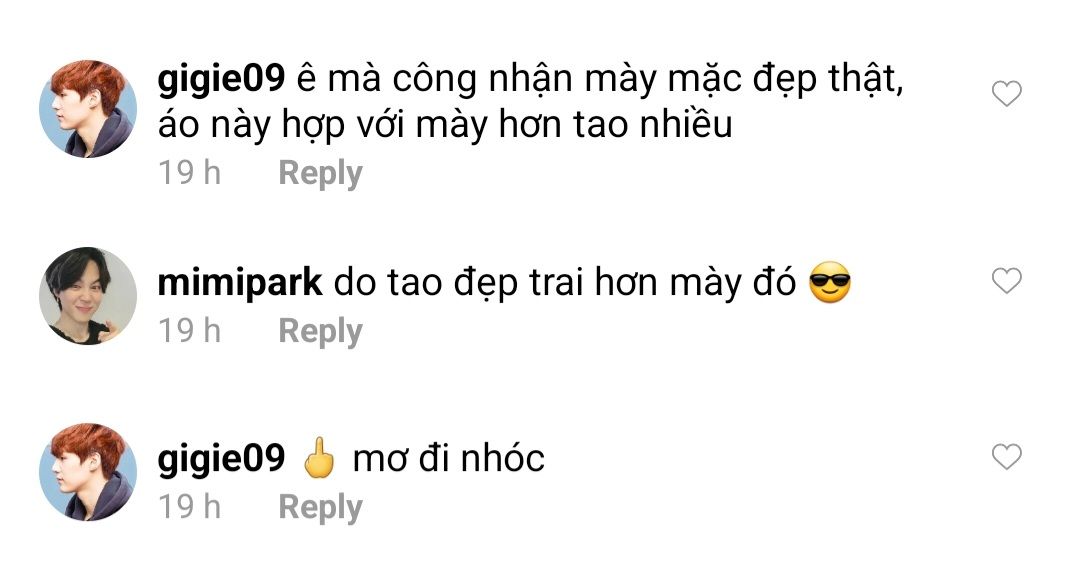Click username gigie09 in the top comment
Viewport: 1080px width, 570px height.
221,80
